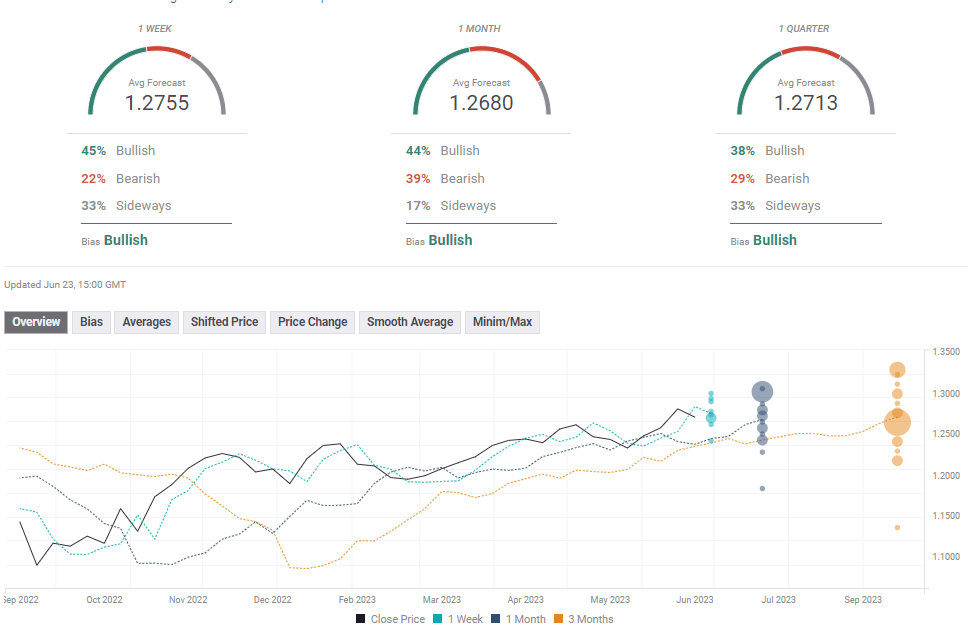This screenshot has height=639, width=974.
Task: Hide the 1 Month legend series
Action: click(x=520, y=619)
